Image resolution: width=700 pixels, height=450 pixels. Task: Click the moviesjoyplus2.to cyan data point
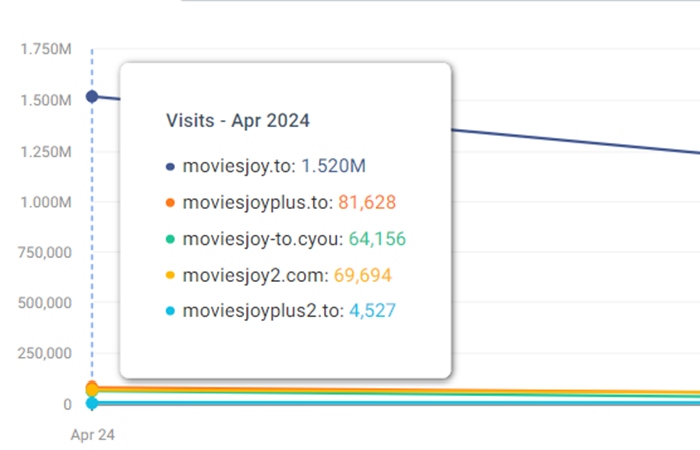coord(92,403)
